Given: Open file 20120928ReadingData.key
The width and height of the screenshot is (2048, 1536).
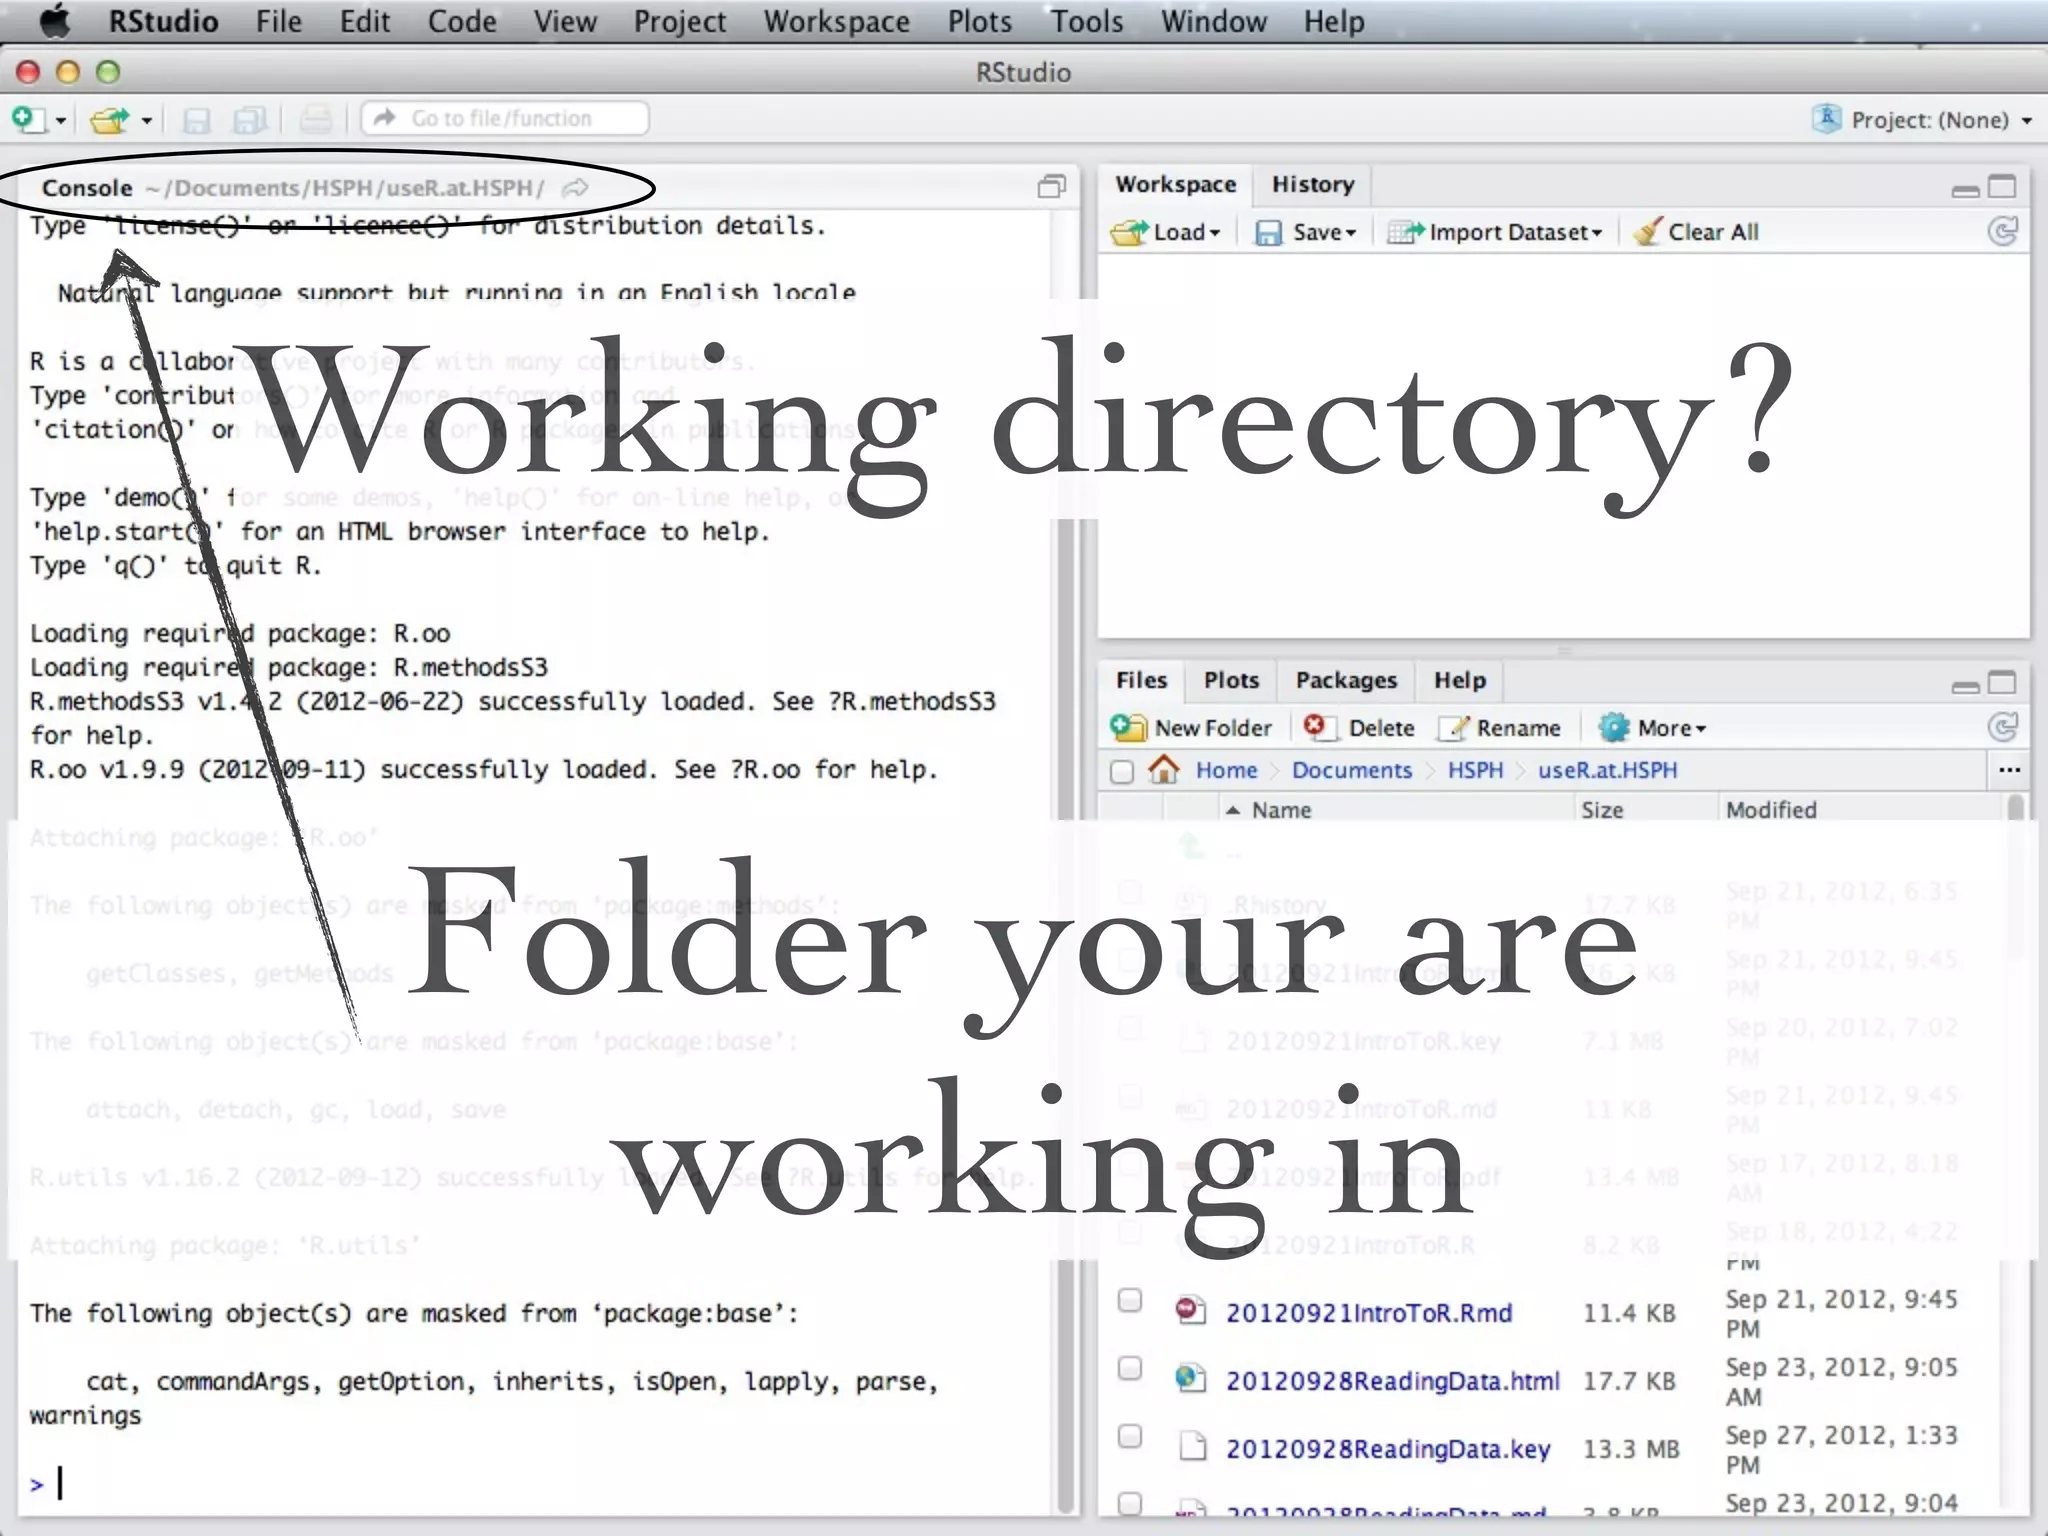Looking at the screenshot, I should pyautogui.click(x=1388, y=1449).
